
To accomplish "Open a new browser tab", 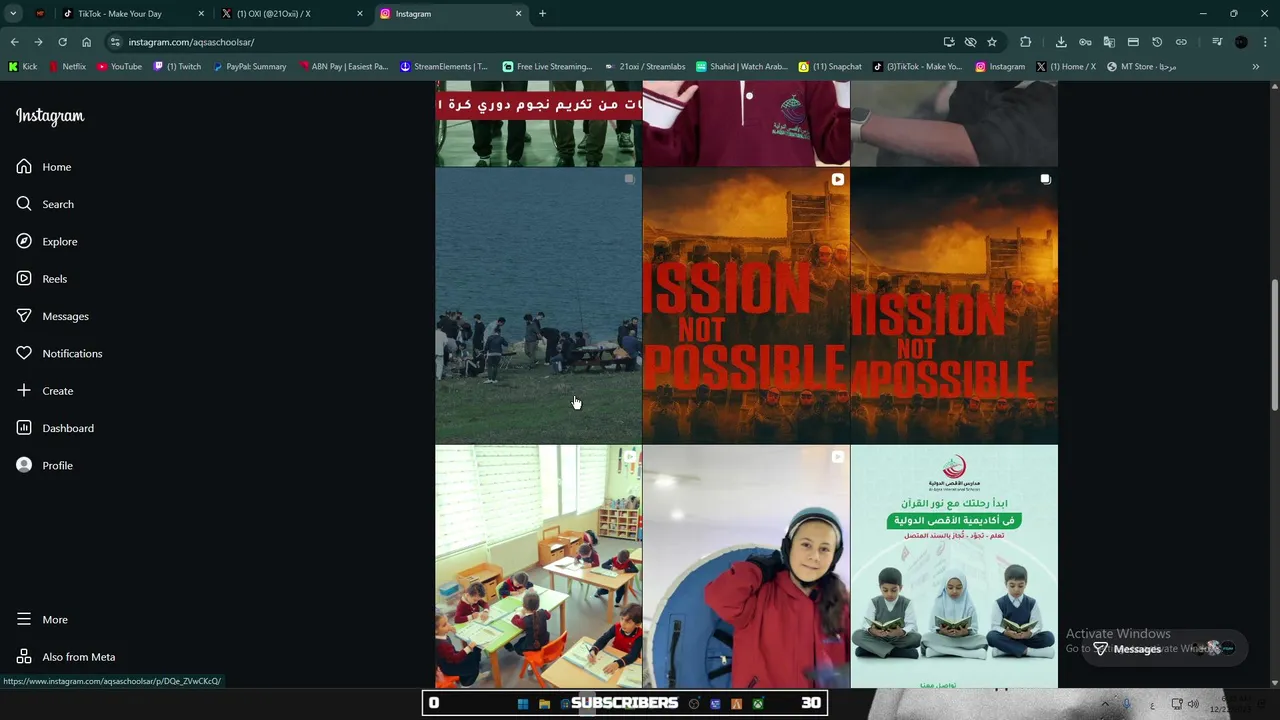I will (542, 14).
